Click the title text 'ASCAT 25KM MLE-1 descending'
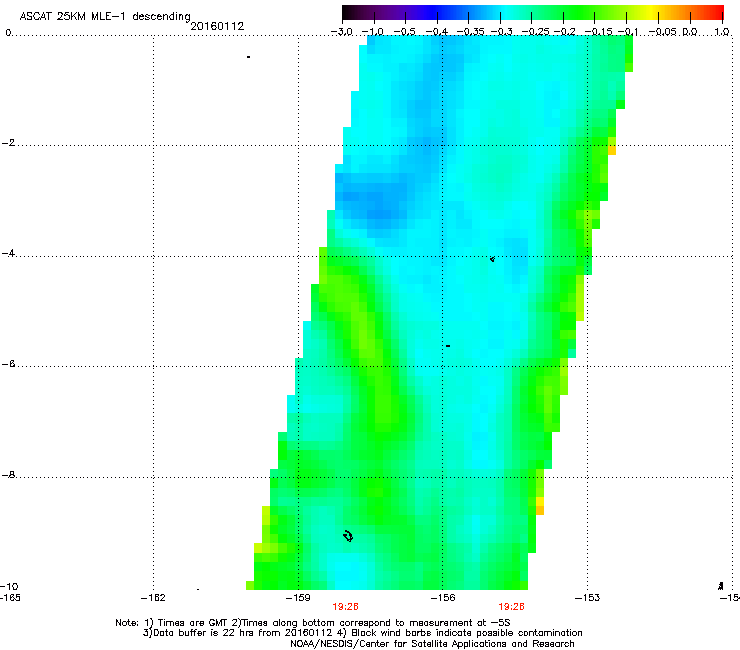The width and height of the screenshot is (740, 650). (x=105, y=16)
